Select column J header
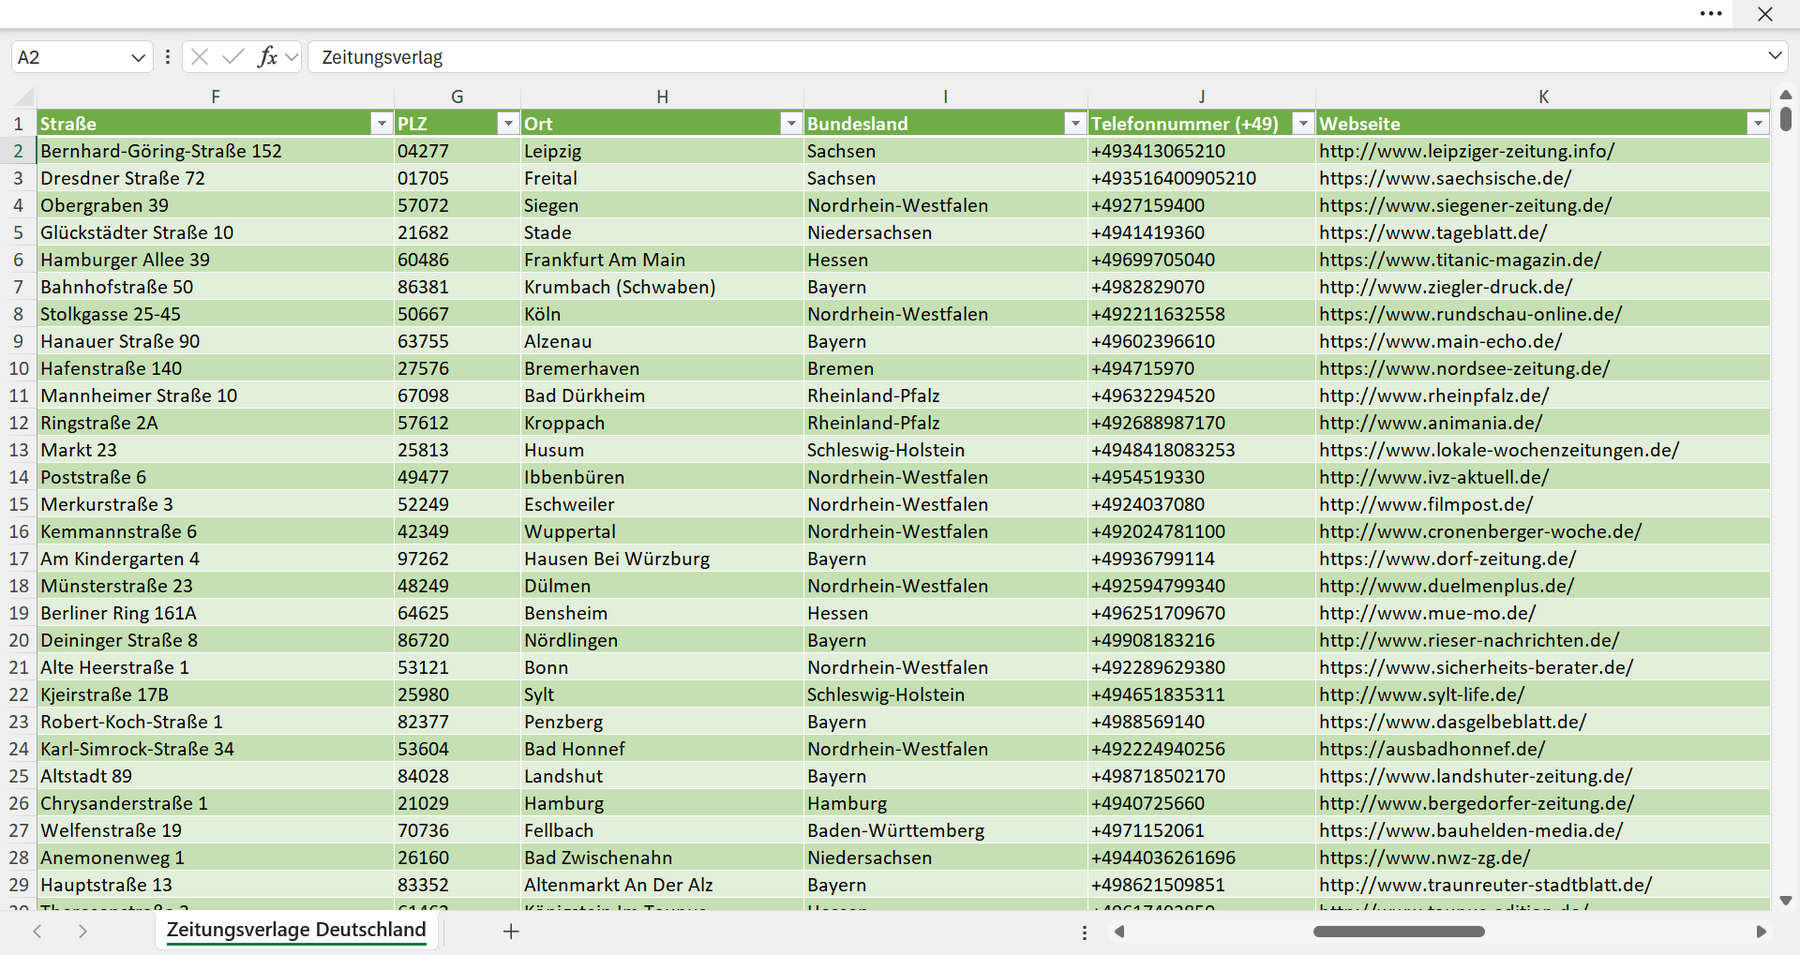This screenshot has height=955, width=1800. (1201, 97)
